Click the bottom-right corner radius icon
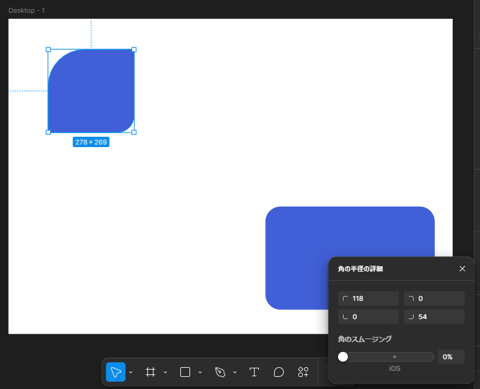 tap(411, 317)
